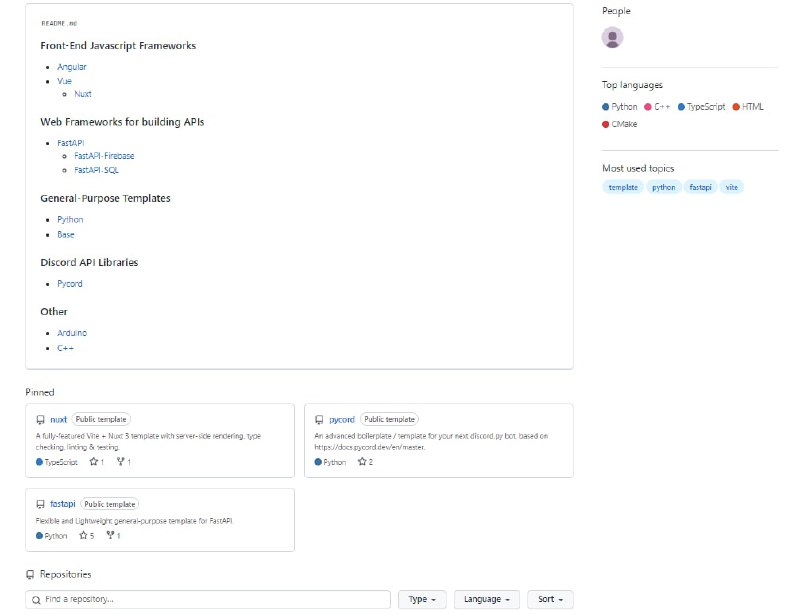Click the Public template badge on nuxt card
This screenshot has width=800, height=614.
pos(101,419)
